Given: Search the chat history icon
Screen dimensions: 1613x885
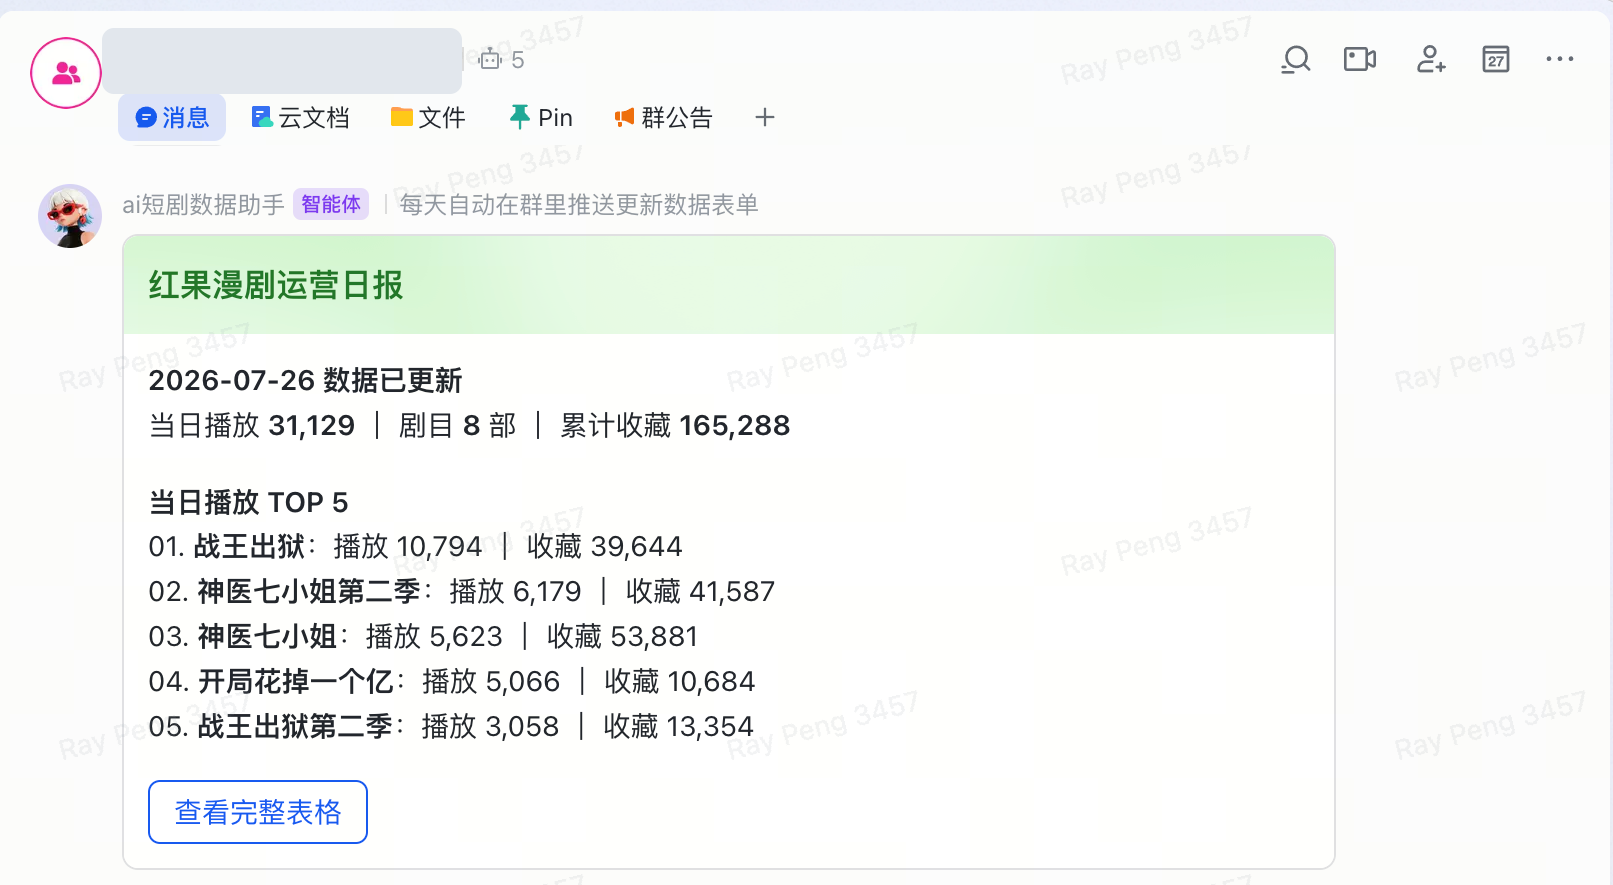Looking at the screenshot, I should coord(1296,60).
